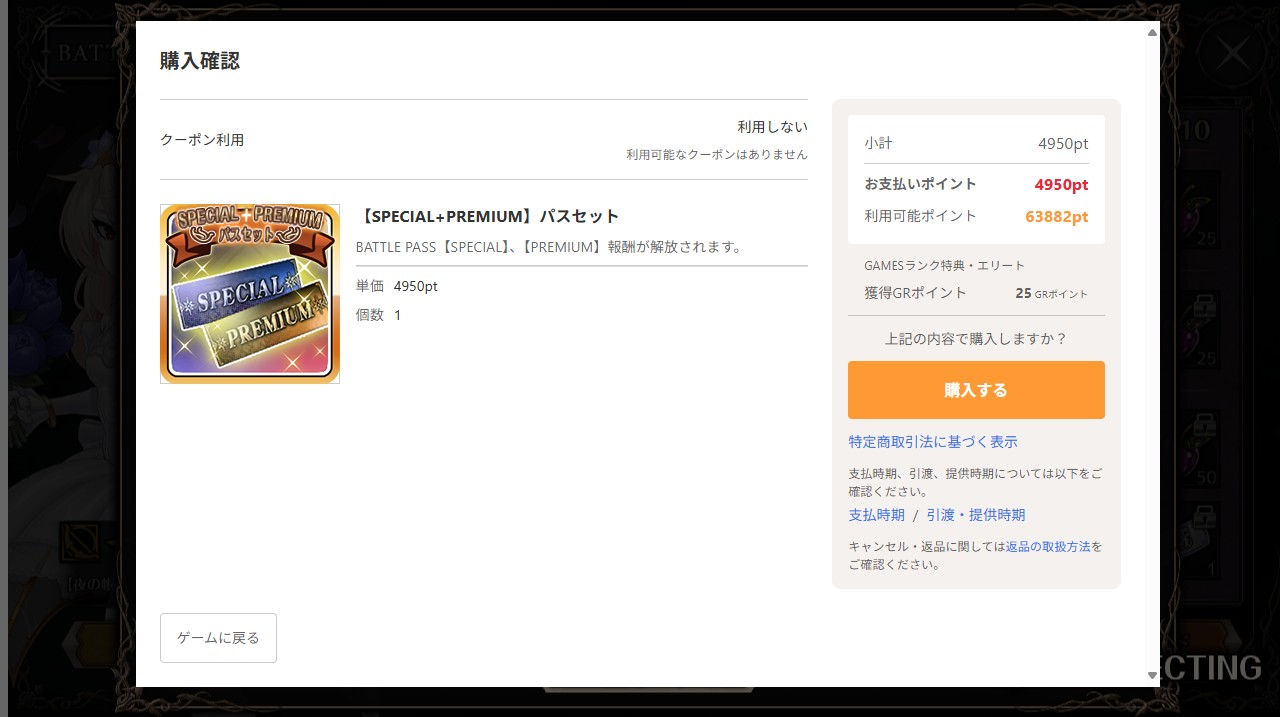Click the square item icon at lower left
Screen dimensions: 1280x717
[x=80, y=543]
